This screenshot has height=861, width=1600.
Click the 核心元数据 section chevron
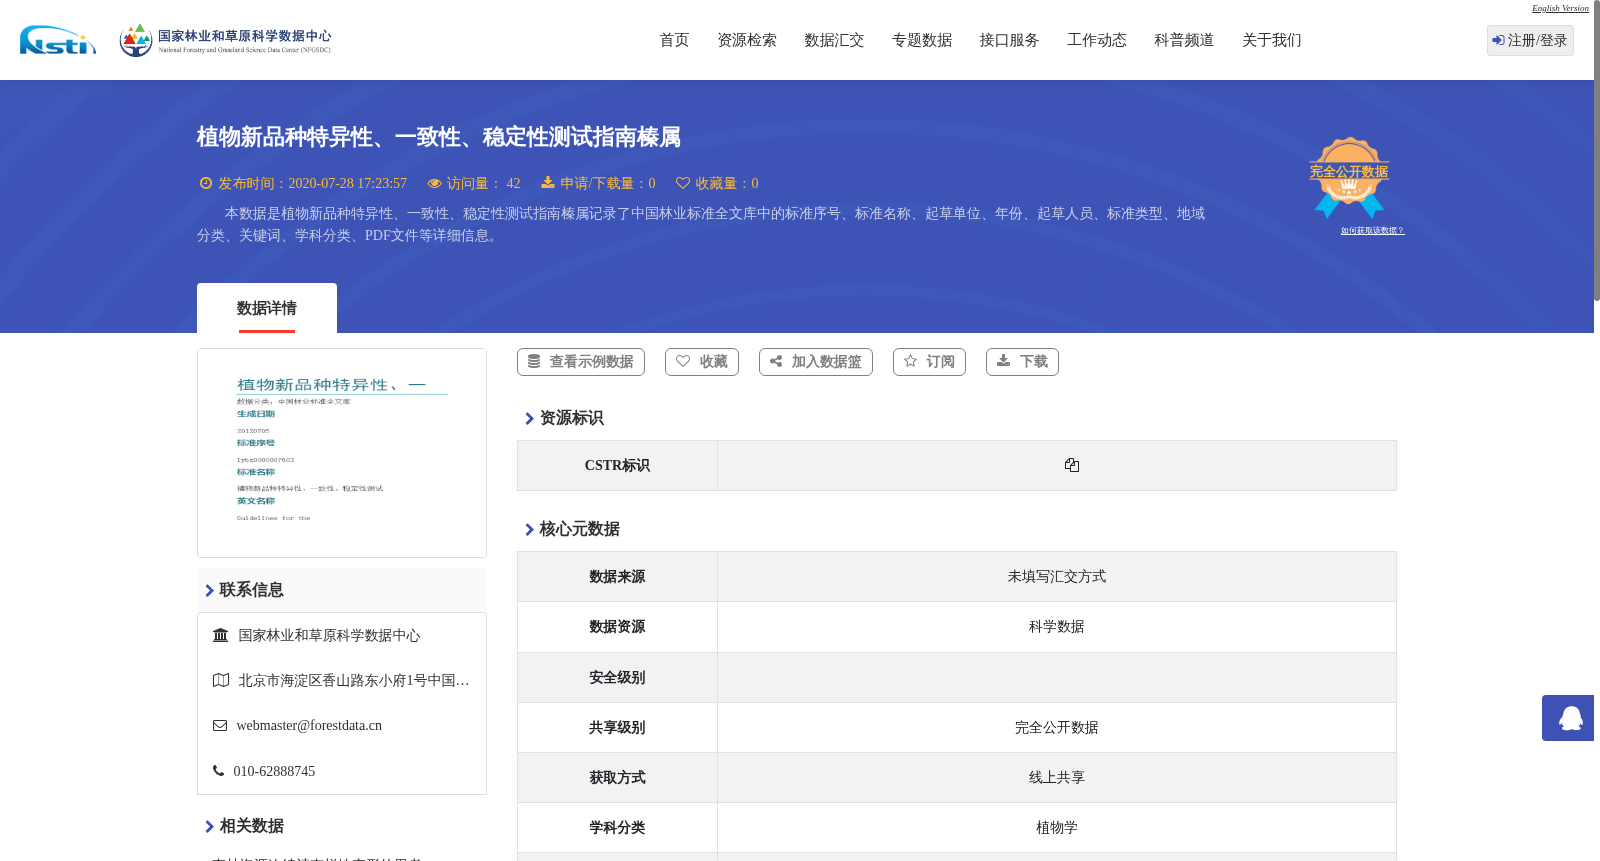[x=529, y=530]
